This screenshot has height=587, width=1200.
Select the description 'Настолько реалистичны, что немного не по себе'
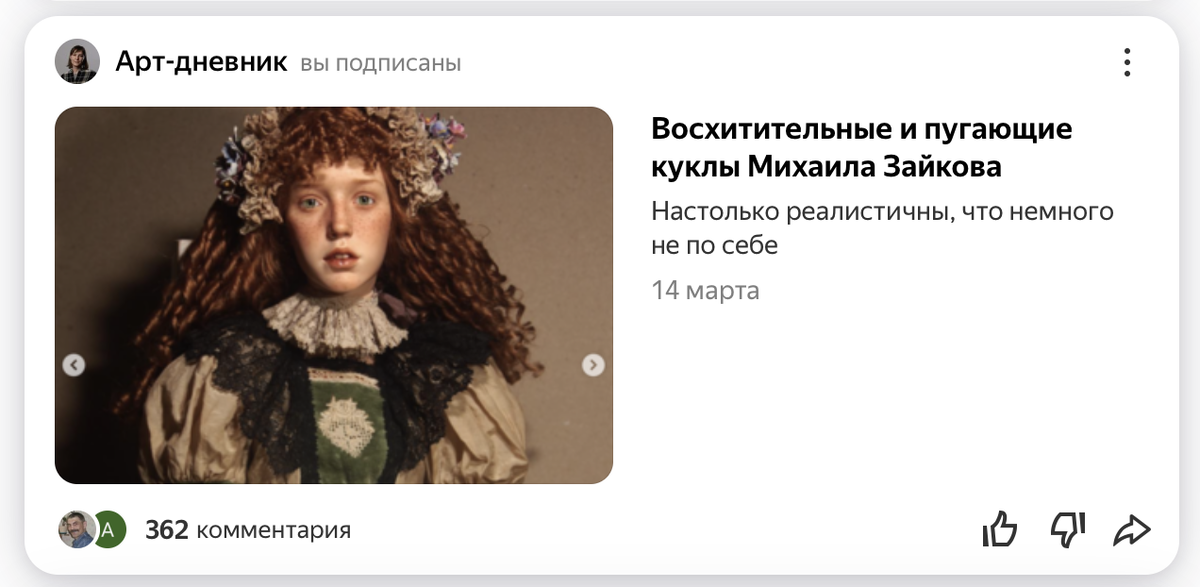(x=882, y=228)
